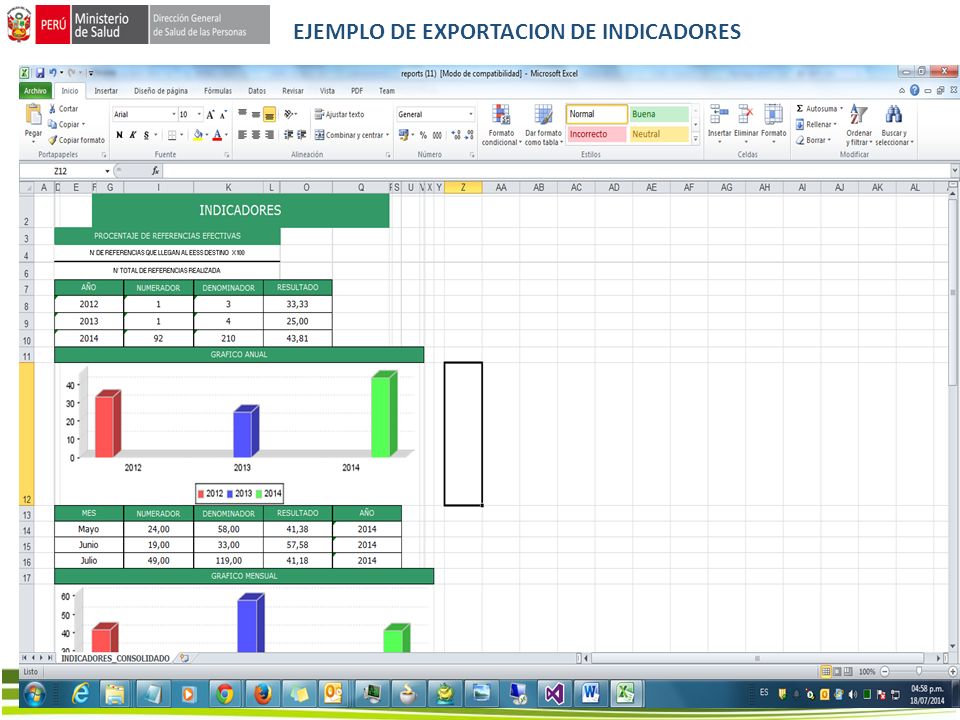Toggle align text right button
The height and width of the screenshot is (720, 960).
point(269,135)
